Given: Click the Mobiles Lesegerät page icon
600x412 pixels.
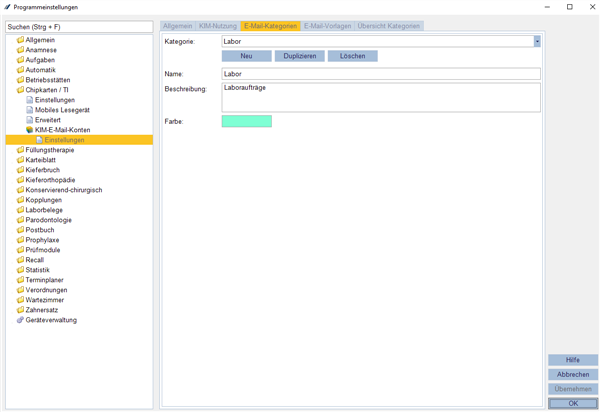Looking at the screenshot, I should point(30,110).
